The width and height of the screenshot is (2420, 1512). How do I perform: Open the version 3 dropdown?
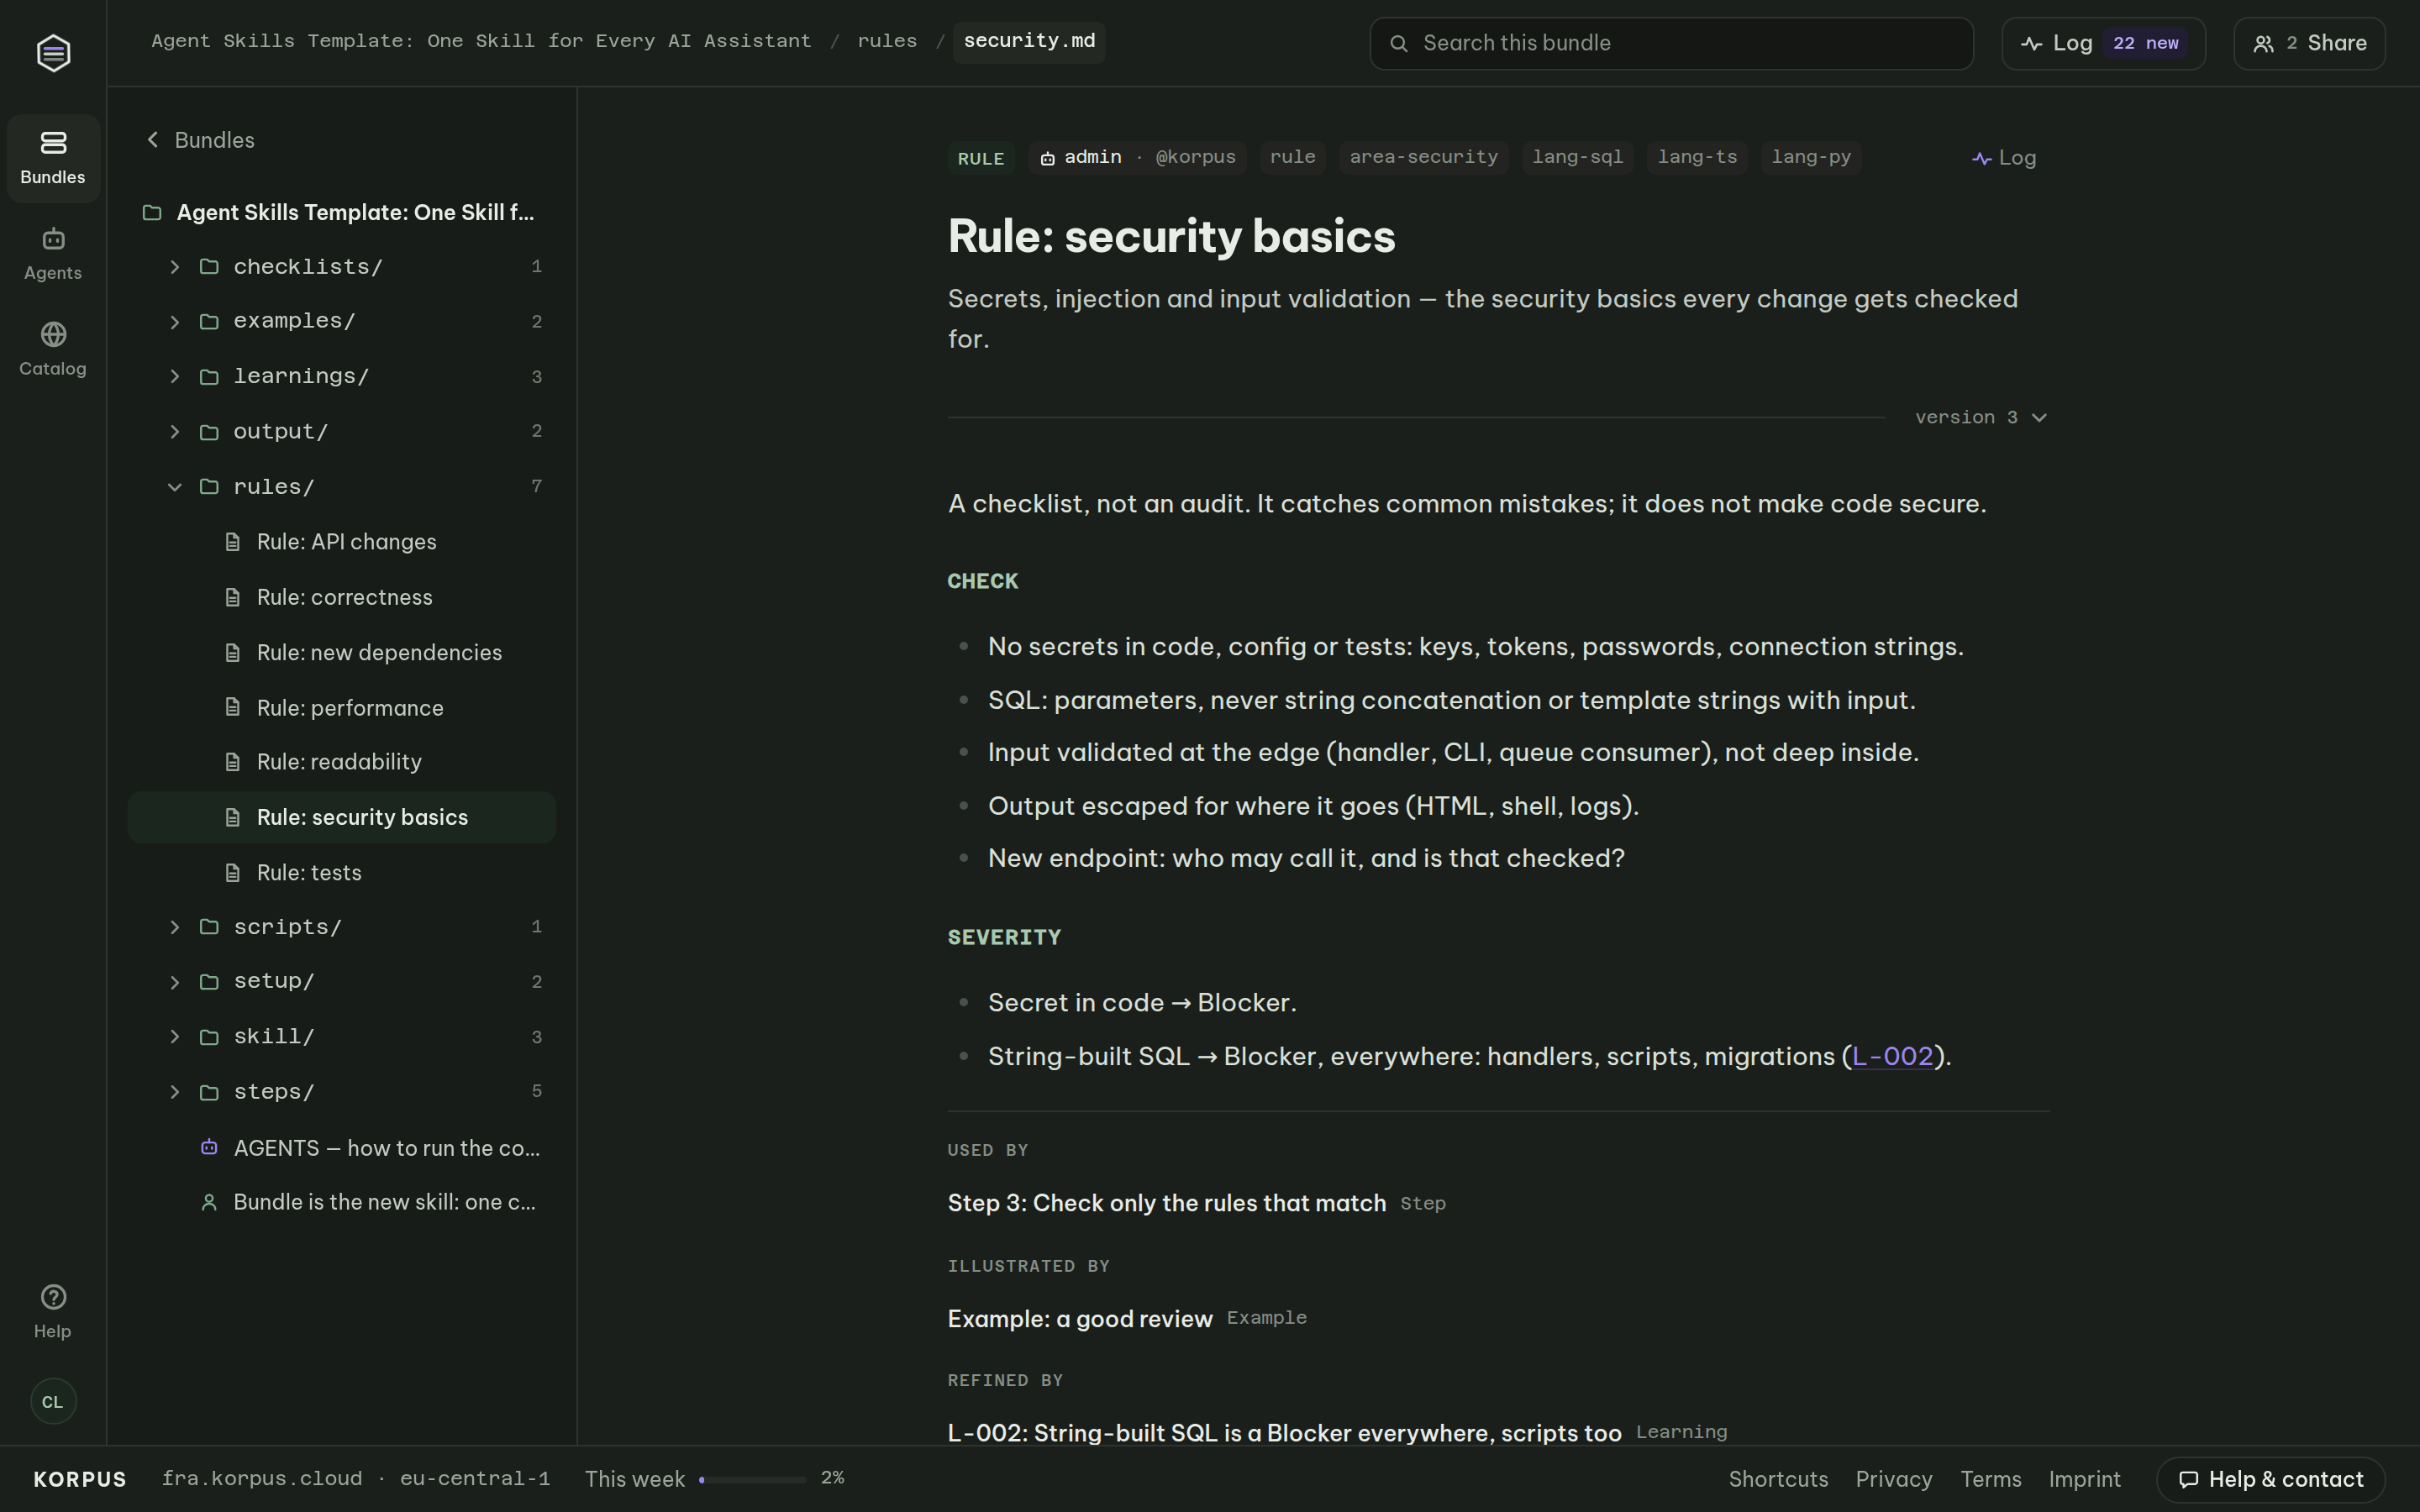click(x=1981, y=417)
